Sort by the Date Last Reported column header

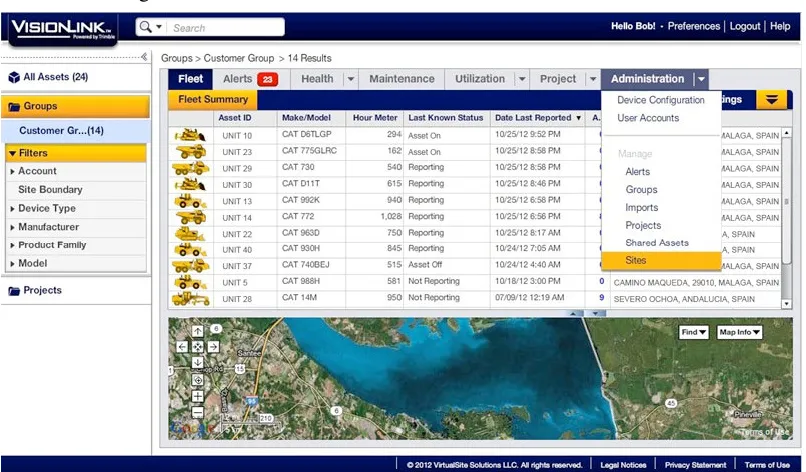[x=537, y=118]
